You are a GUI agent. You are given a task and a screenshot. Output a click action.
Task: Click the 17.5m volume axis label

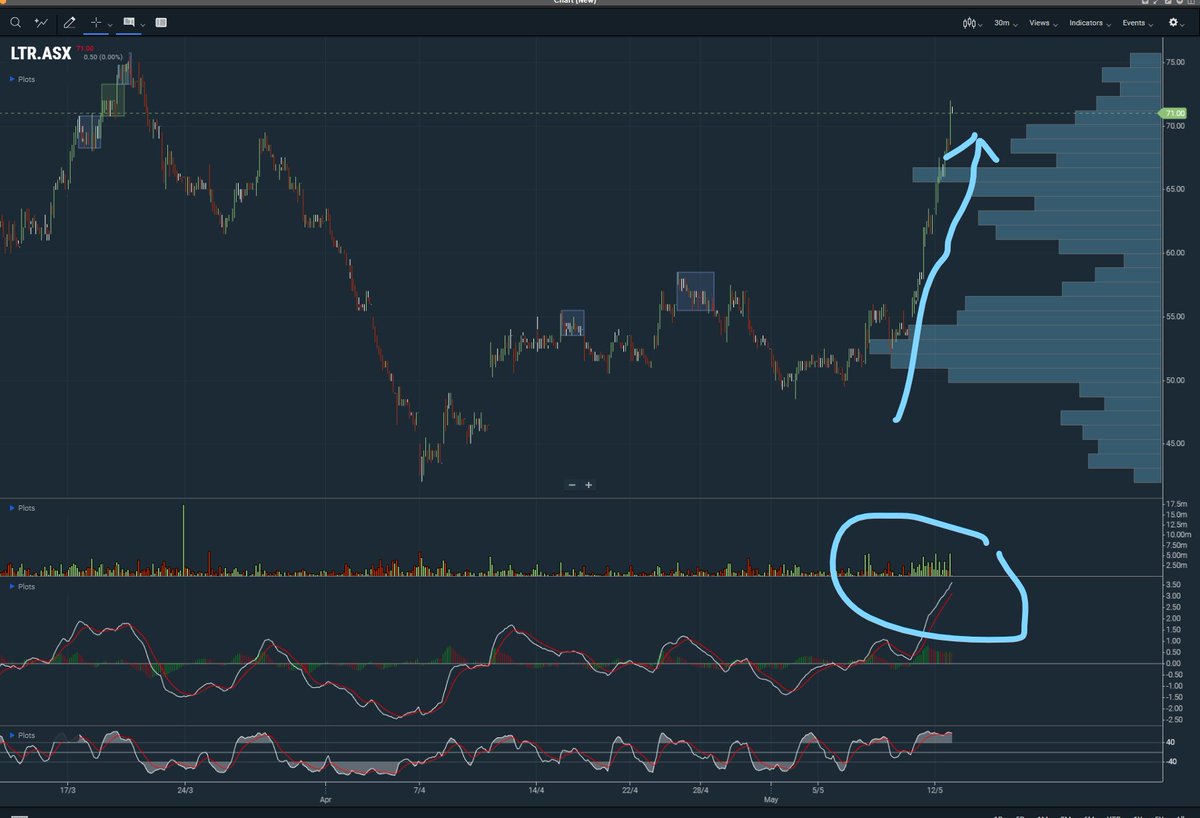coord(1176,503)
